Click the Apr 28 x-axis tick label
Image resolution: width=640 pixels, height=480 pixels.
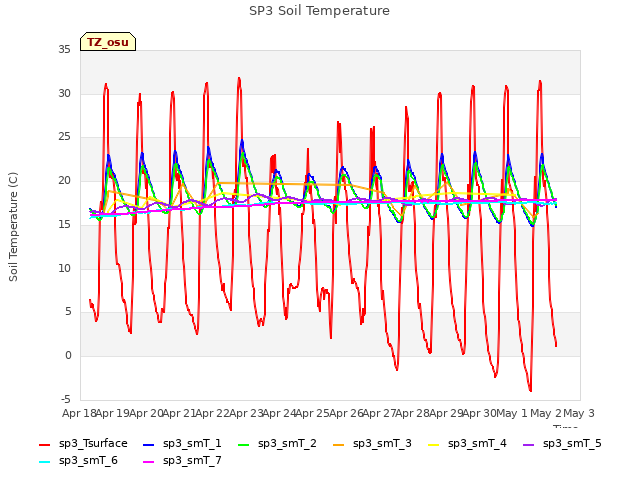pos(413,413)
